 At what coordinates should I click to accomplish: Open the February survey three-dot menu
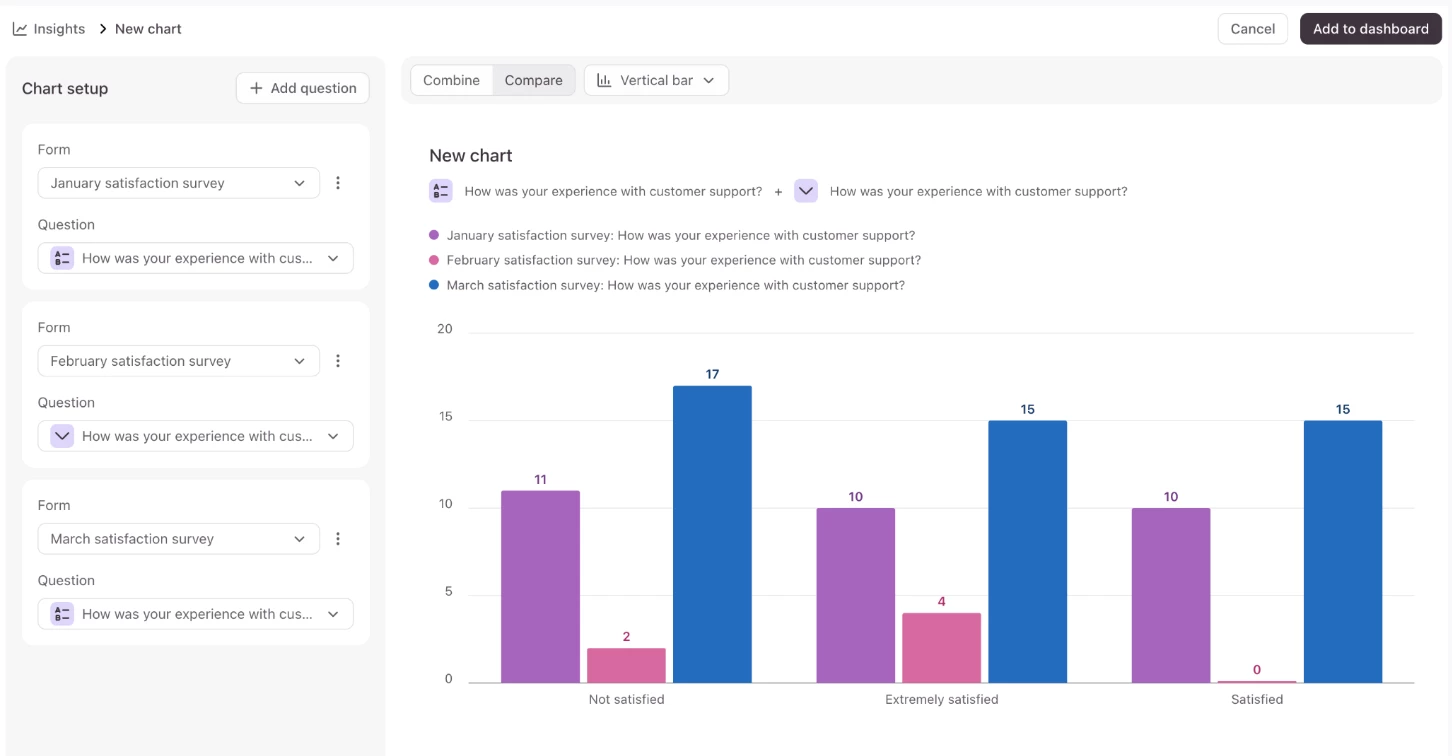pyautogui.click(x=338, y=361)
